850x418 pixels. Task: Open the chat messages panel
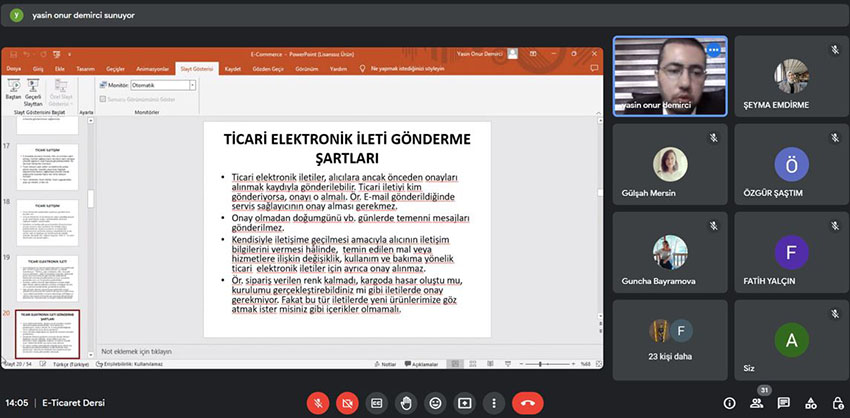click(x=784, y=403)
